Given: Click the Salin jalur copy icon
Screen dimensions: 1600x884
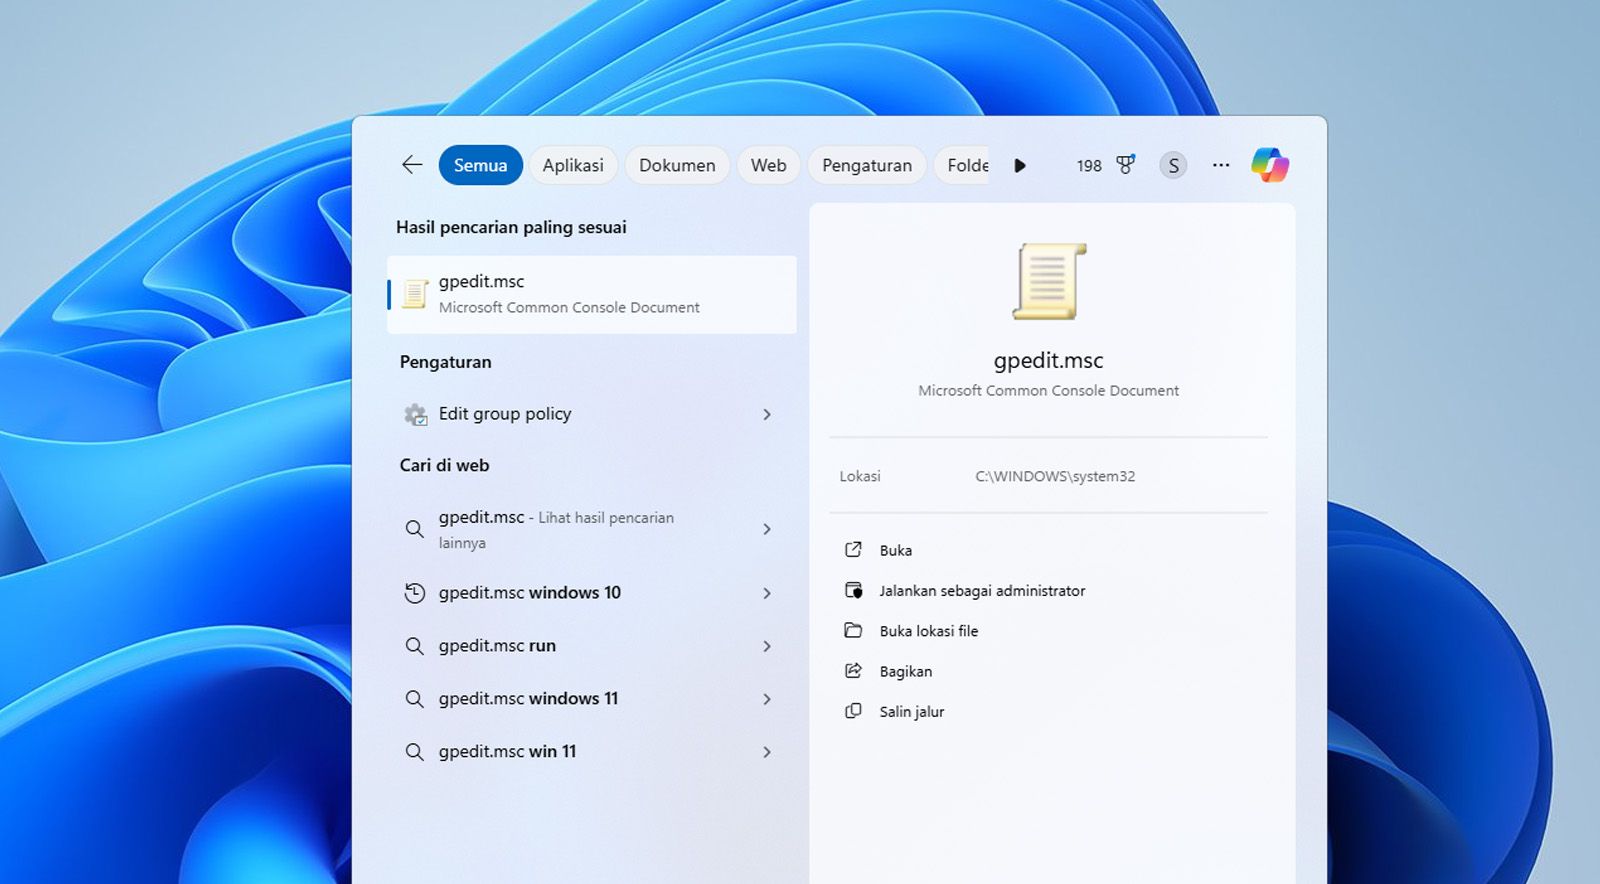Looking at the screenshot, I should pyautogui.click(x=853, y=711).
